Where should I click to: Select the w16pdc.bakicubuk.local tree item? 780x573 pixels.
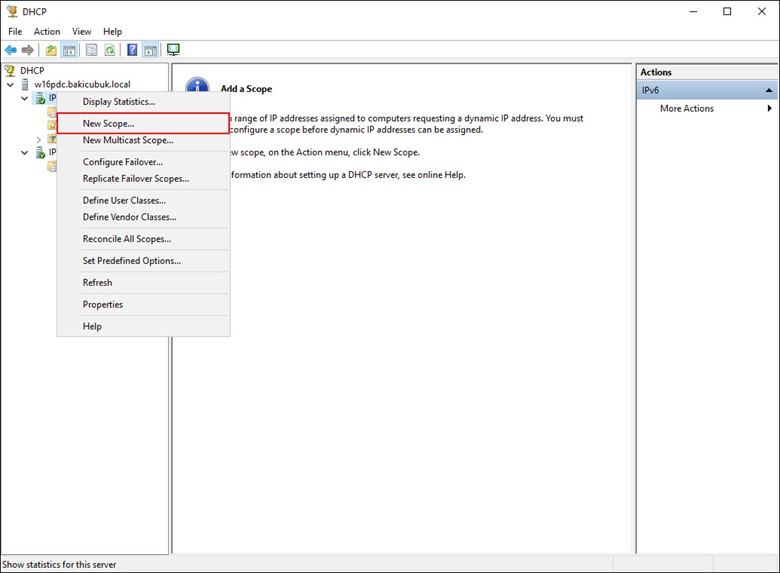pos(82,85)
